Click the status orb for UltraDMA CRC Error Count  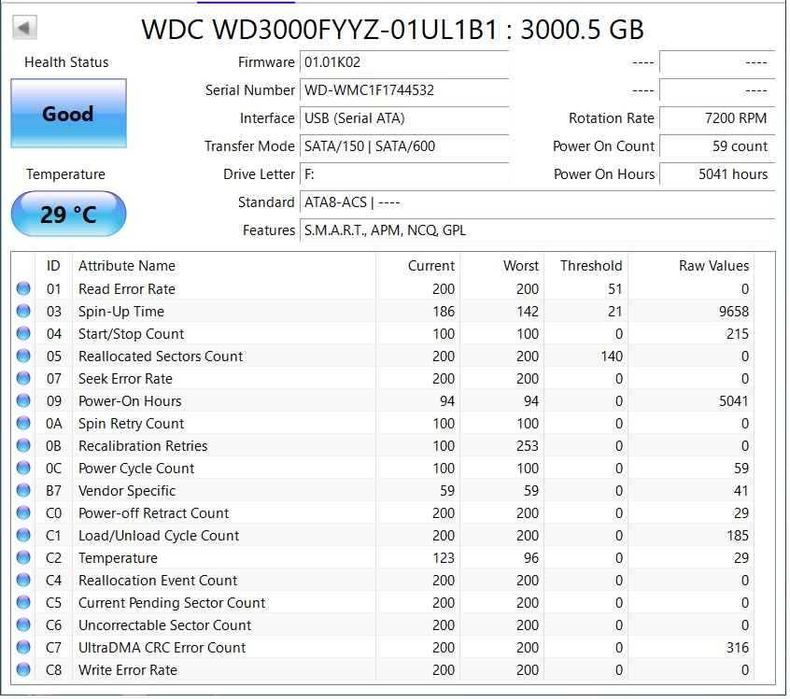23,648
